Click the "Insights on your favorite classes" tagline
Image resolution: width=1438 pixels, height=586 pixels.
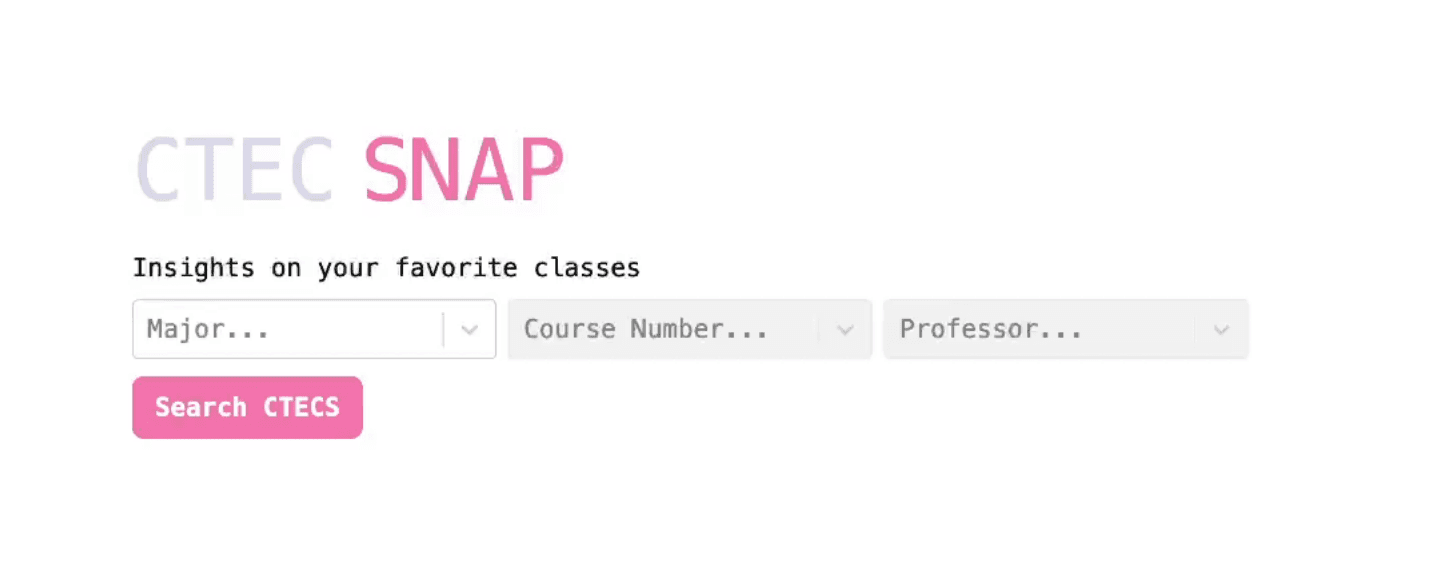(x=386, y=268)
